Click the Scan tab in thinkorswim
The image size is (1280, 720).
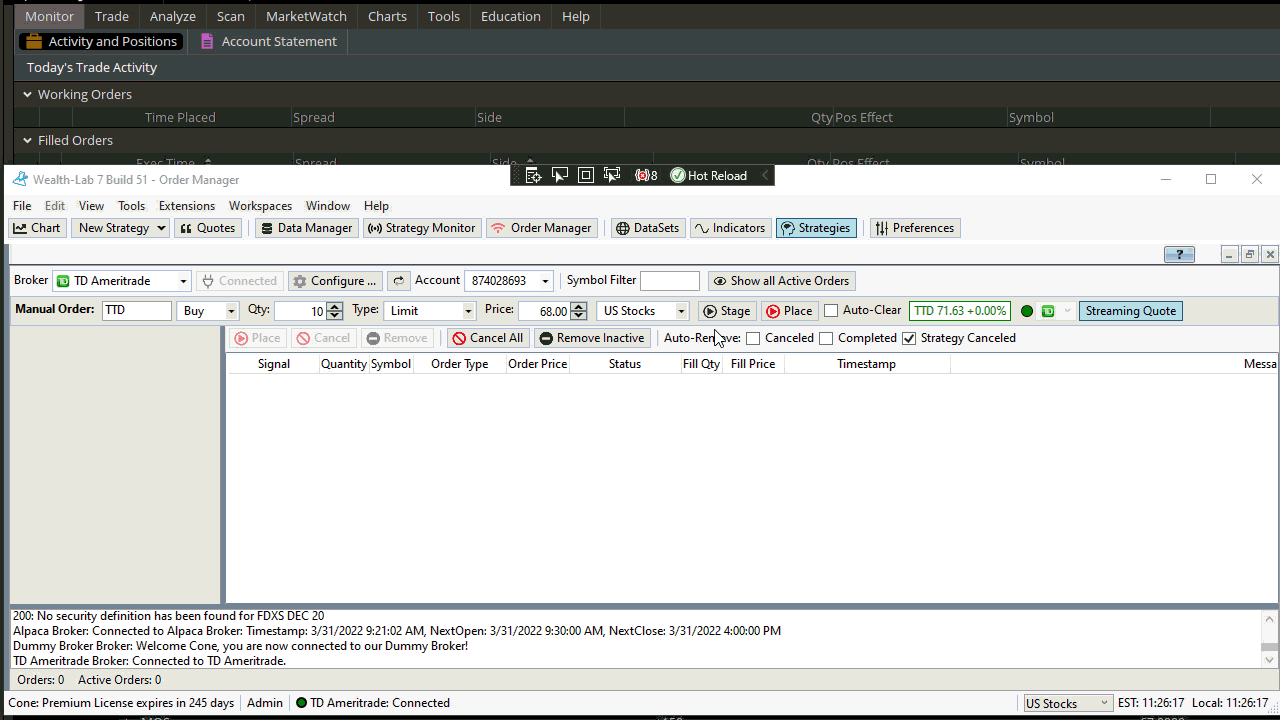(x=231, y=16)
